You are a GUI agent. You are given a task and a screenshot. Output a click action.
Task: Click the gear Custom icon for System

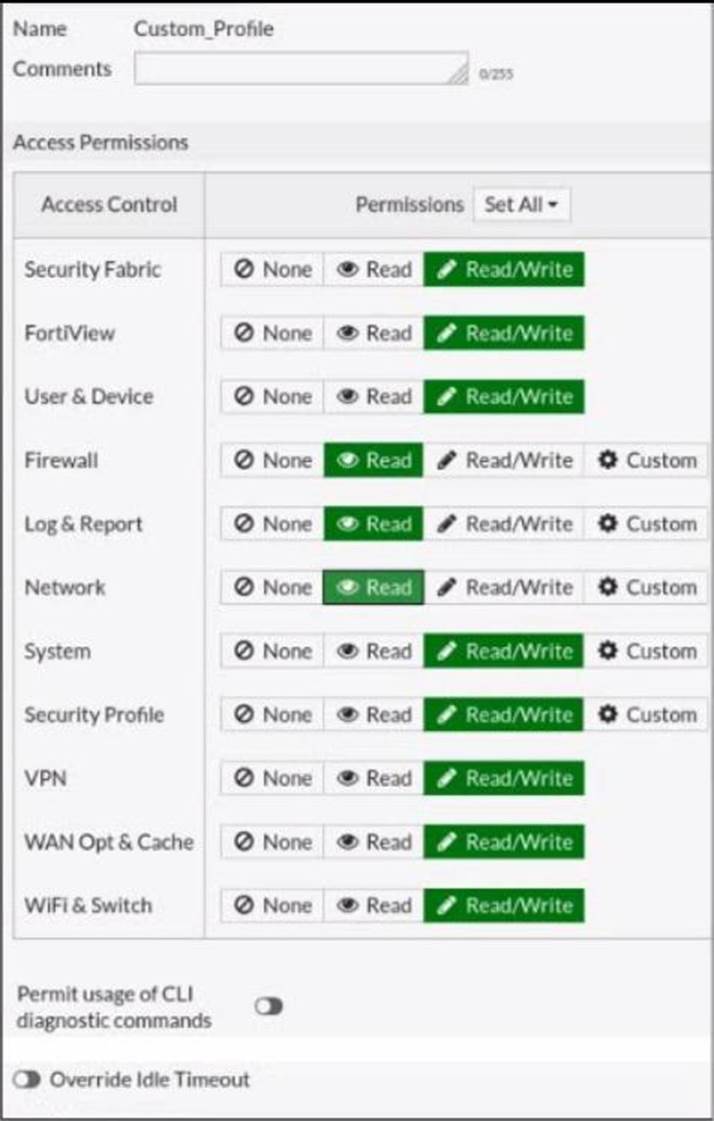(x=608, y=651)
